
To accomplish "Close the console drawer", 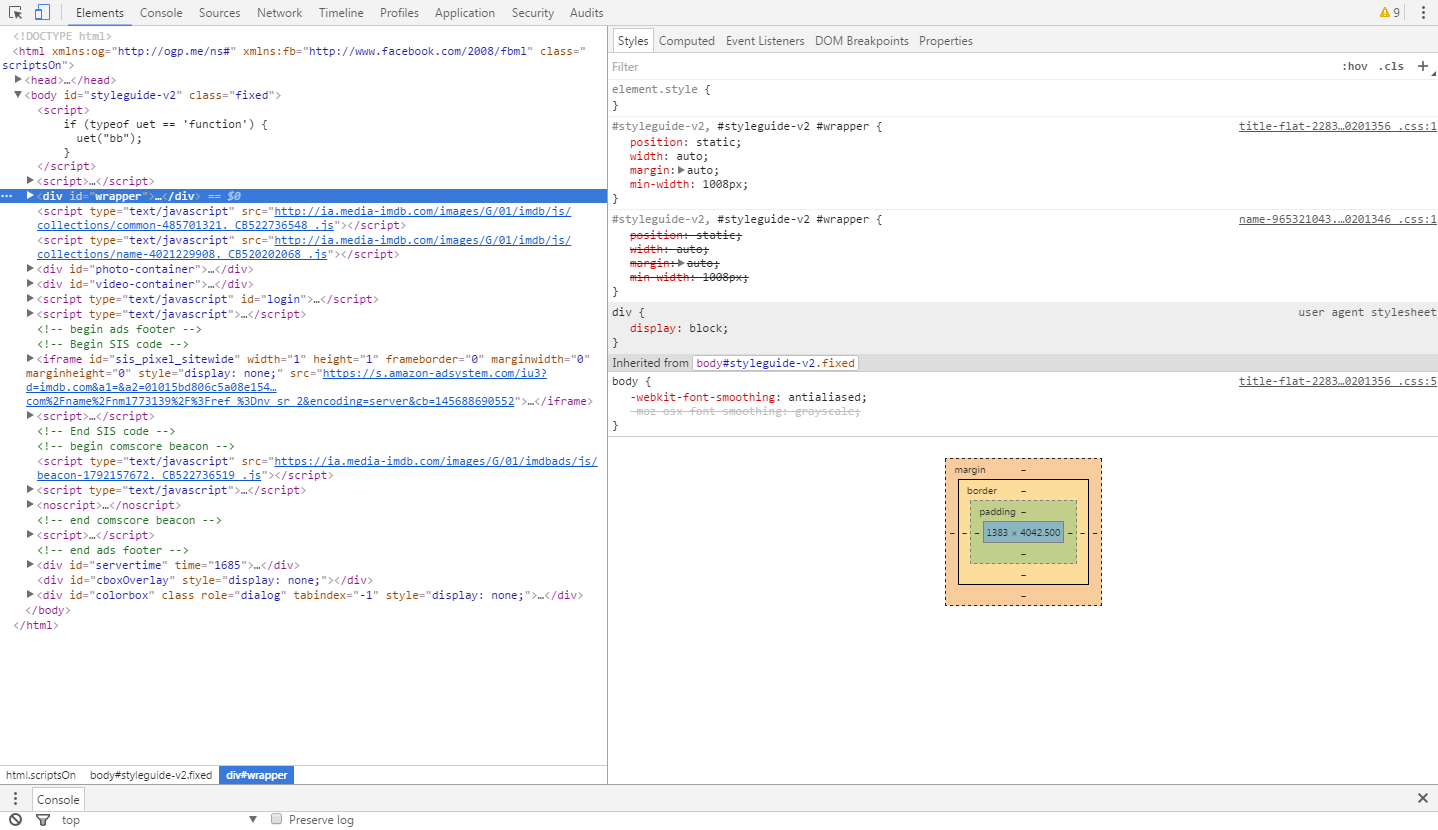I will point(1422,798).
